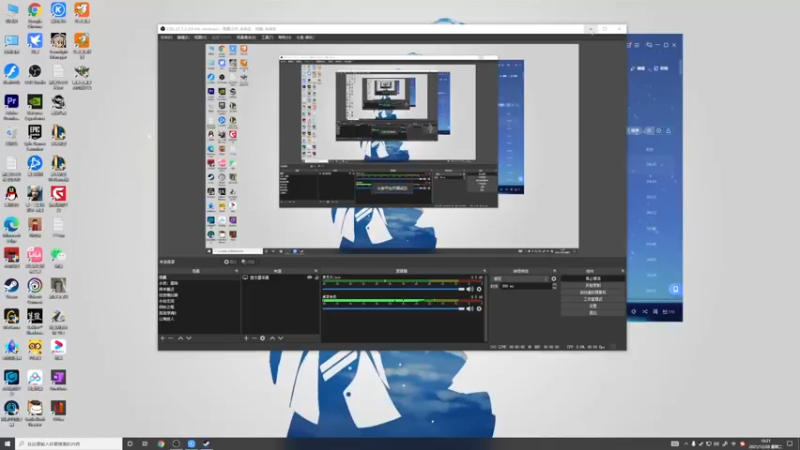Click the transition duration input field
The image size is (800, 450).
526,286
